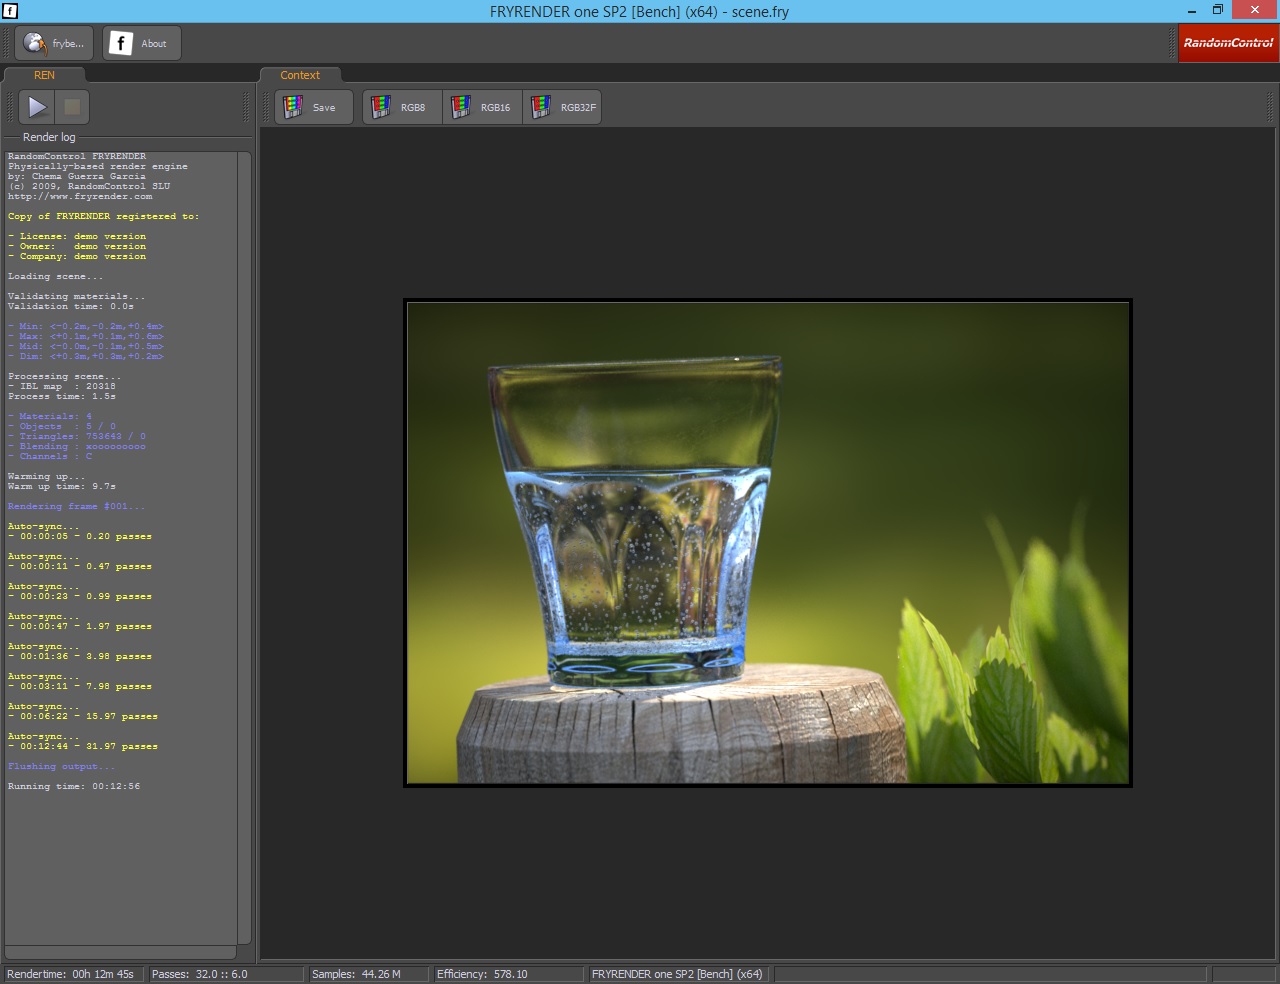Viewport: 1280px width, 984px height.
Task: Open the frybe... bench button
Action: [54, 43]
